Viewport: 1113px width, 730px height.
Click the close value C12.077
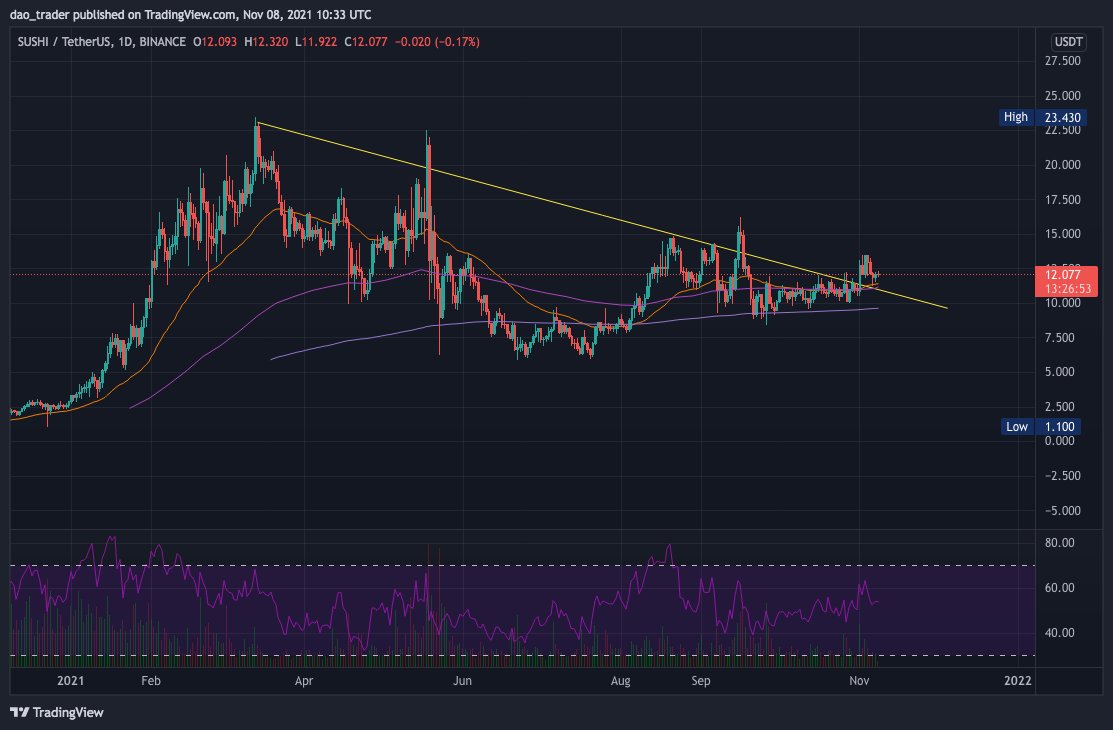(366, 42)
